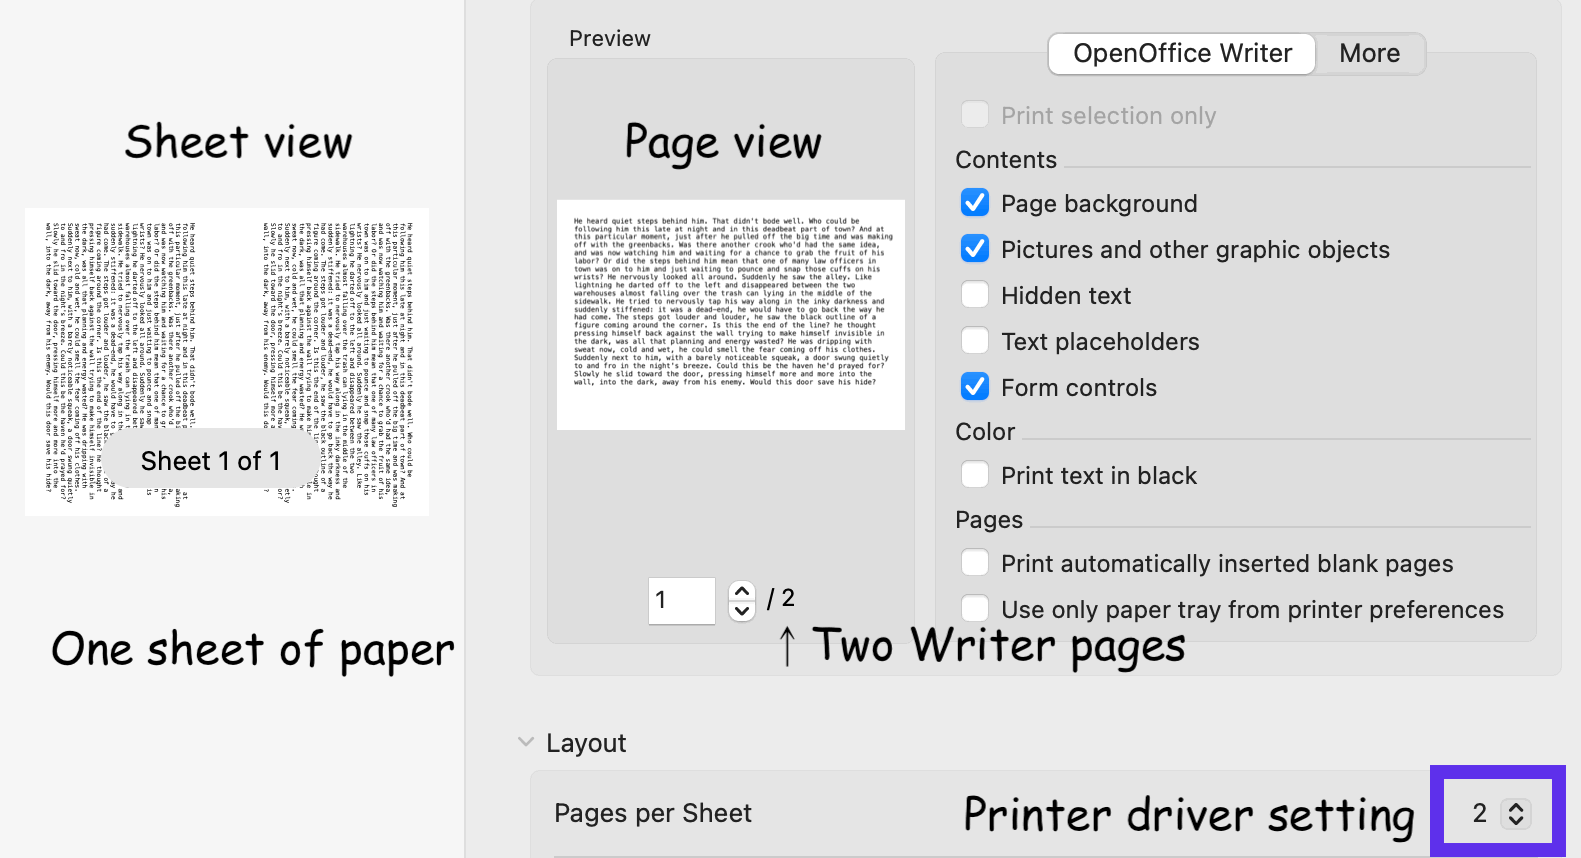Click the Preview heading text
Viewport: 1581px width, 858px height.
coord(610,39)
